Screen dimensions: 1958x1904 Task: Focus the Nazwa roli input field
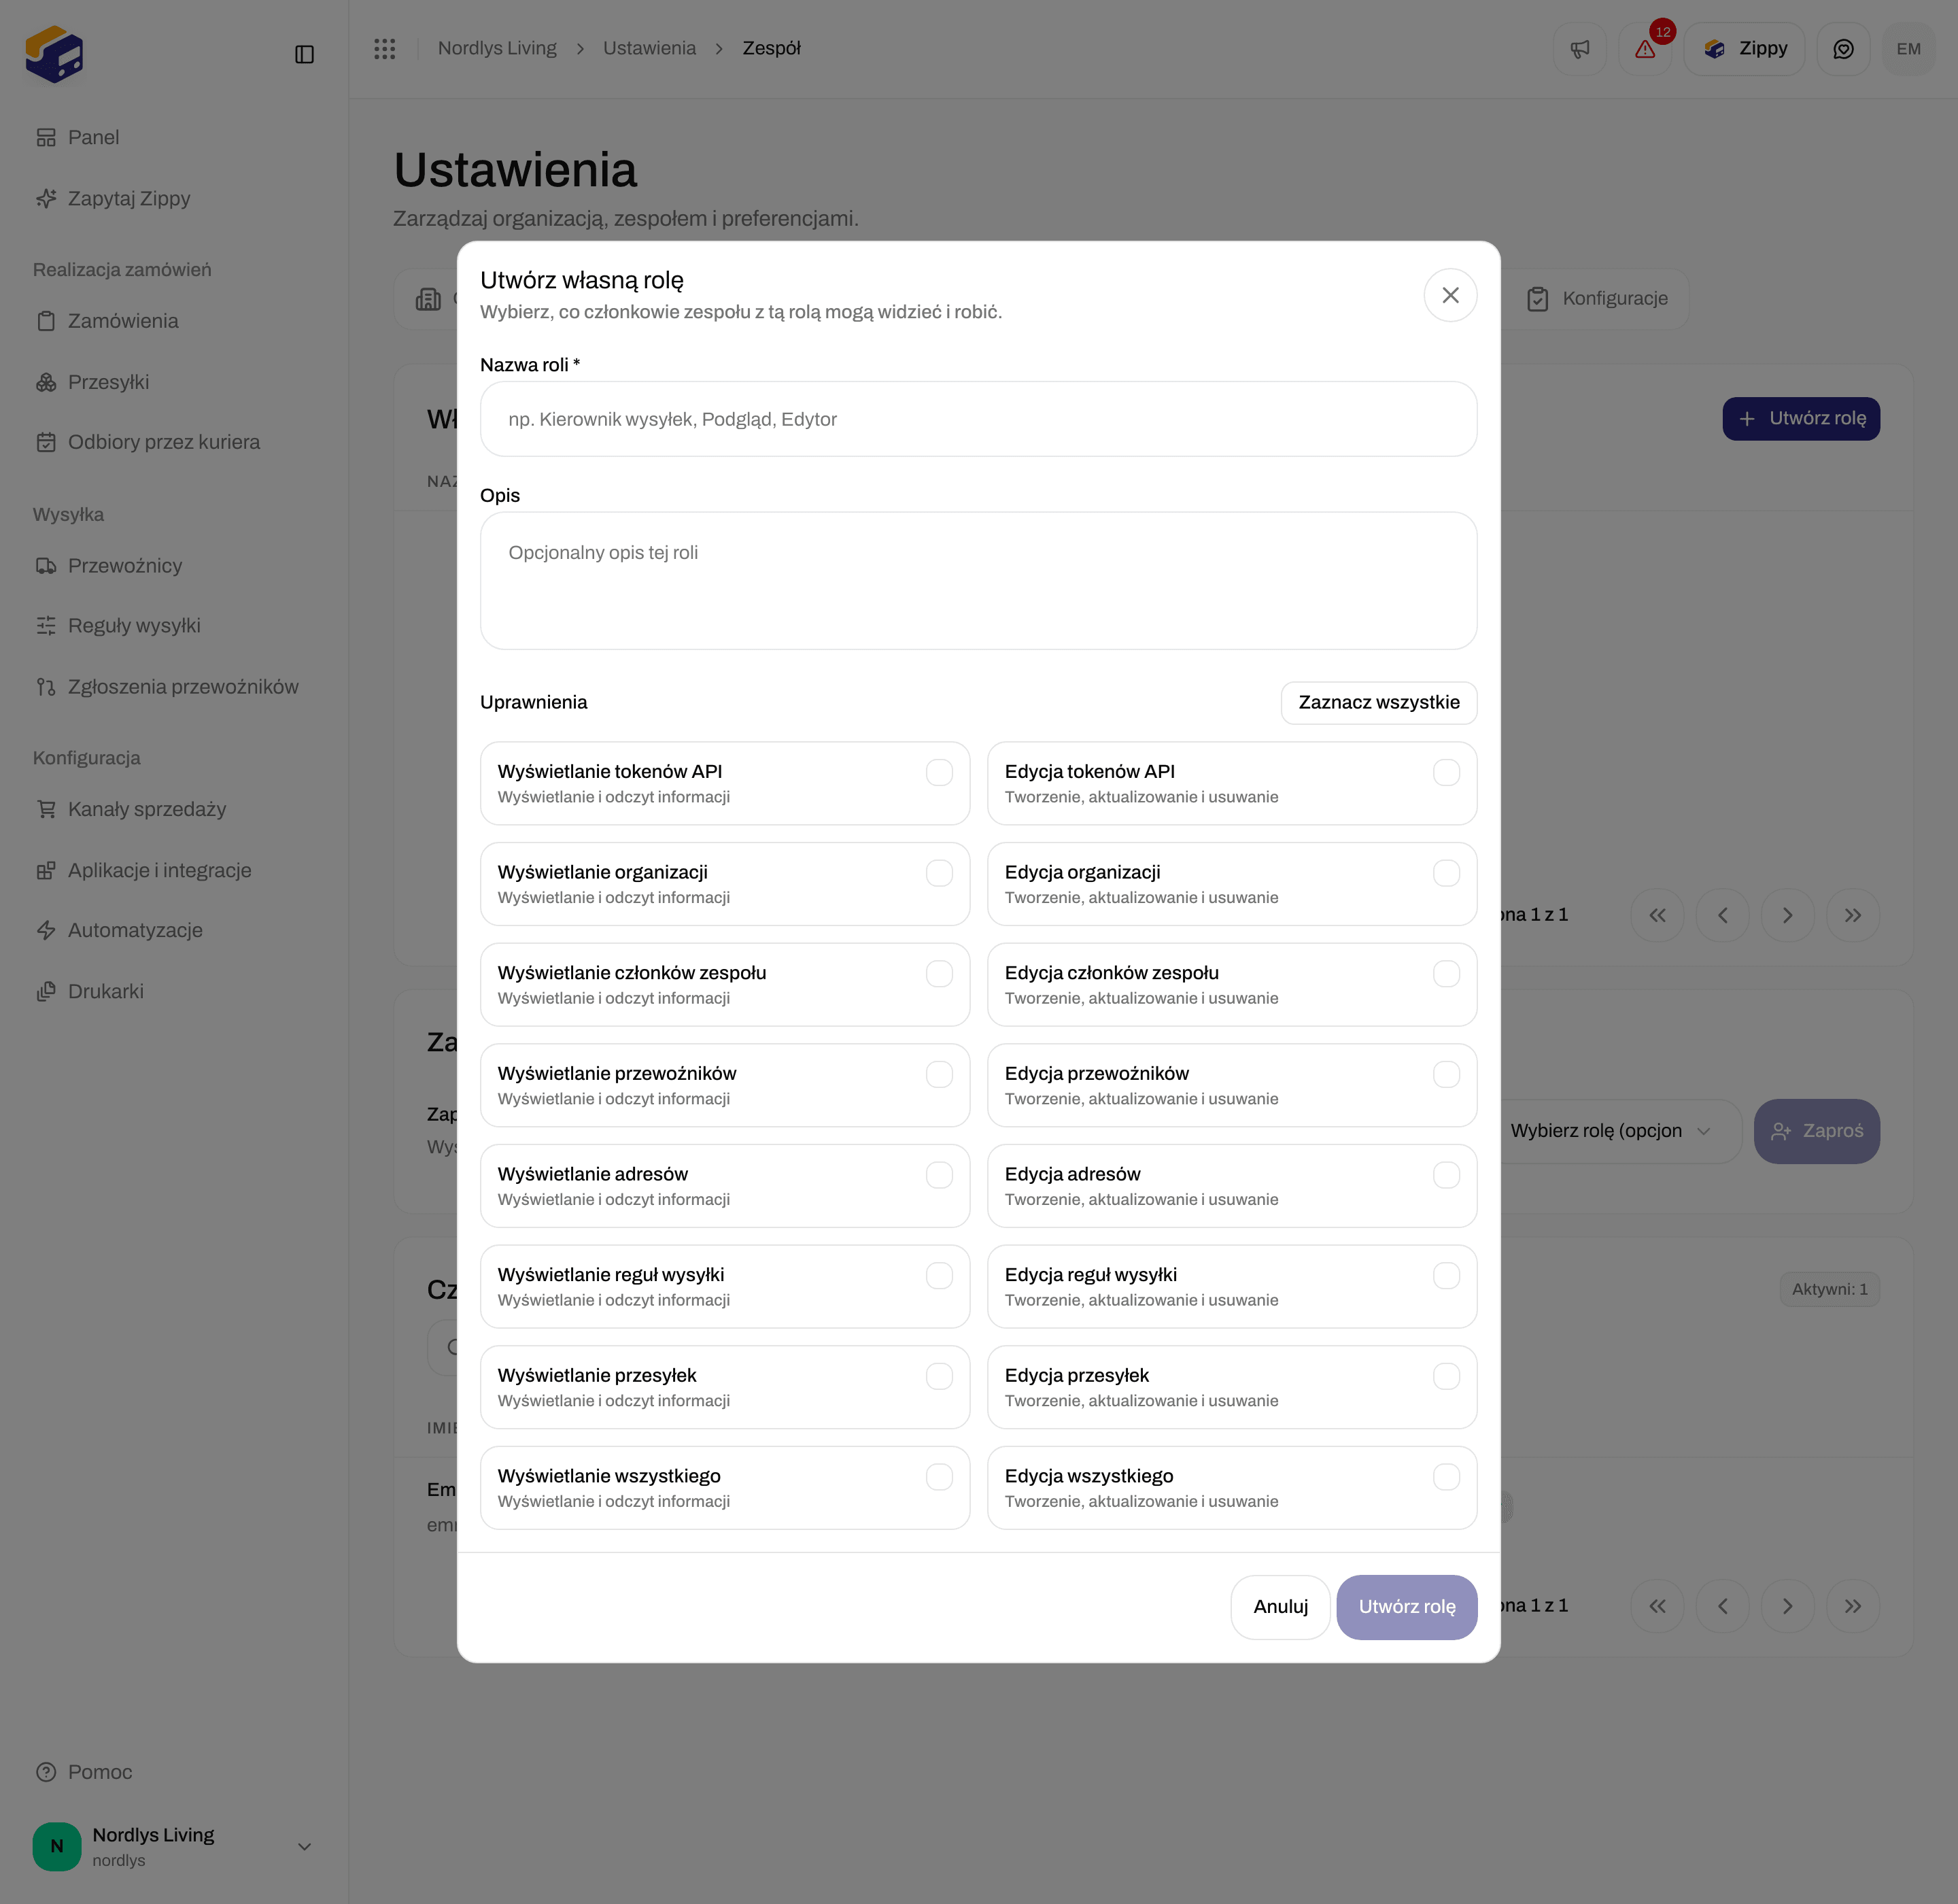(978, 419)
